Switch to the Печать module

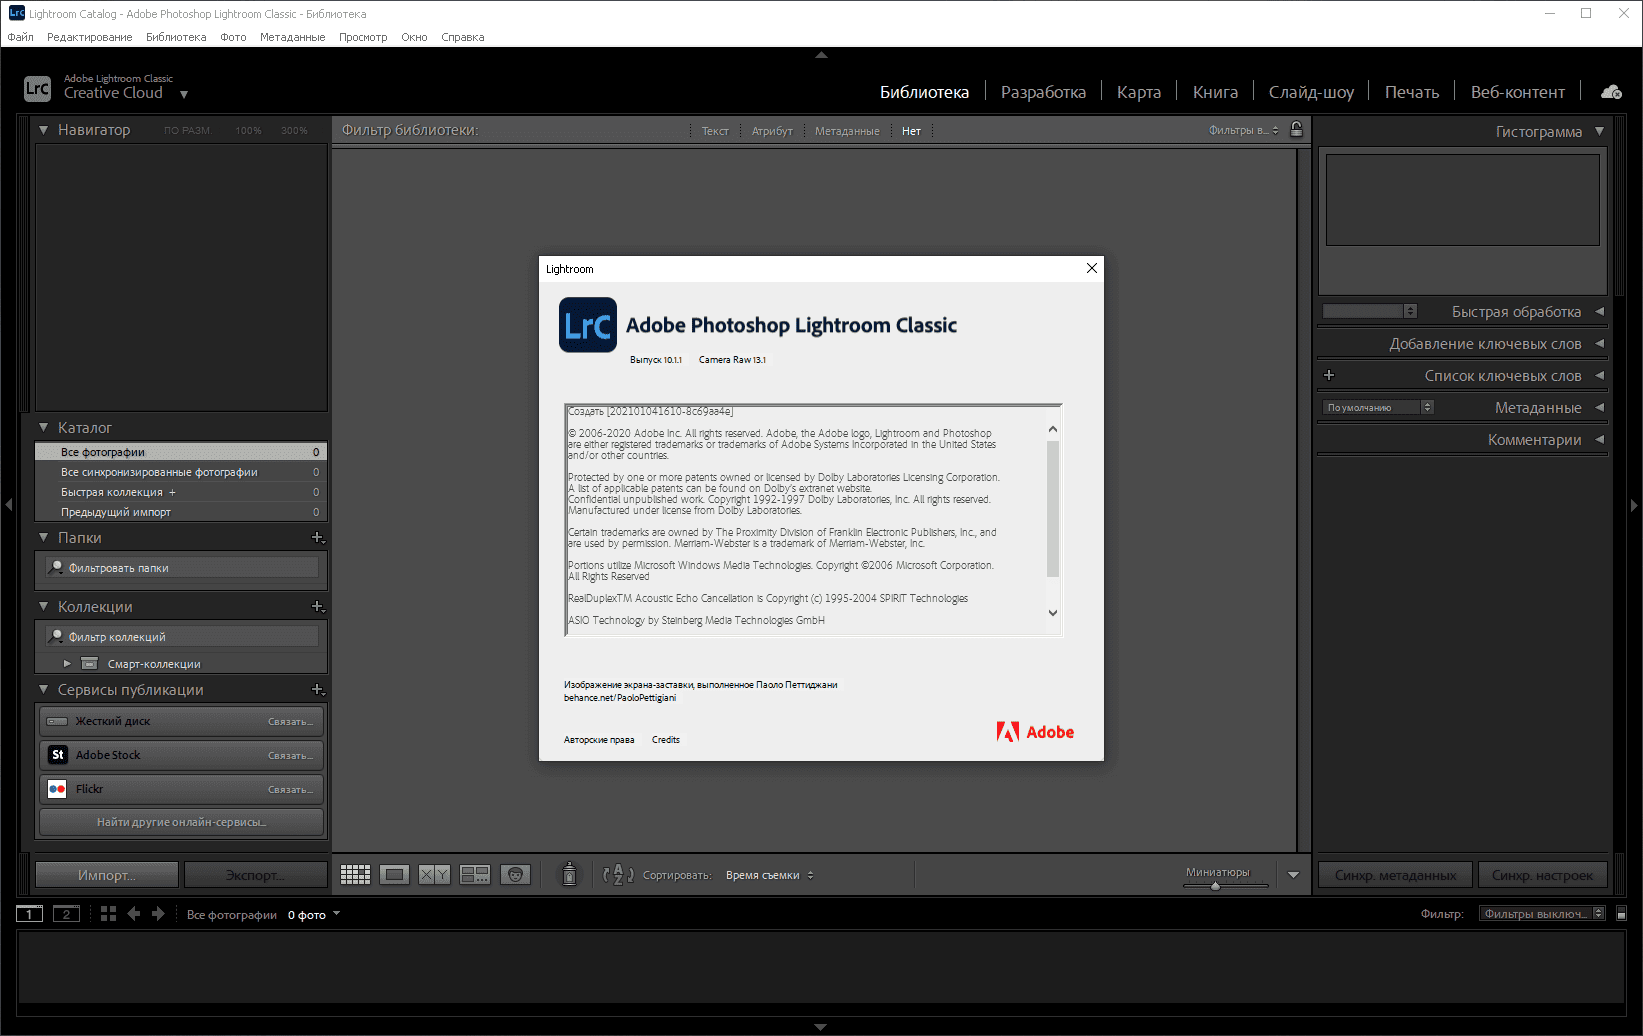[1412, 92]
